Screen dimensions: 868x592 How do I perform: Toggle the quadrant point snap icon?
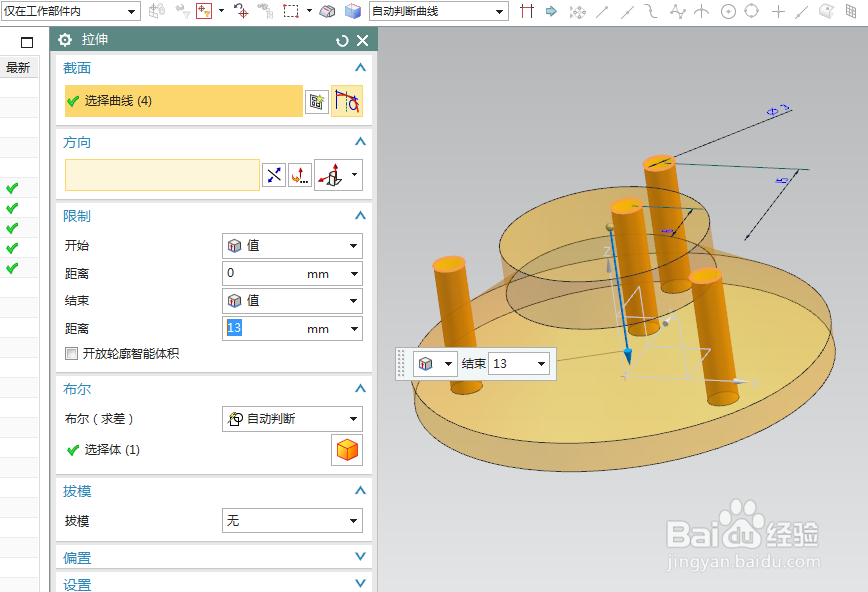tap(752, 11)
